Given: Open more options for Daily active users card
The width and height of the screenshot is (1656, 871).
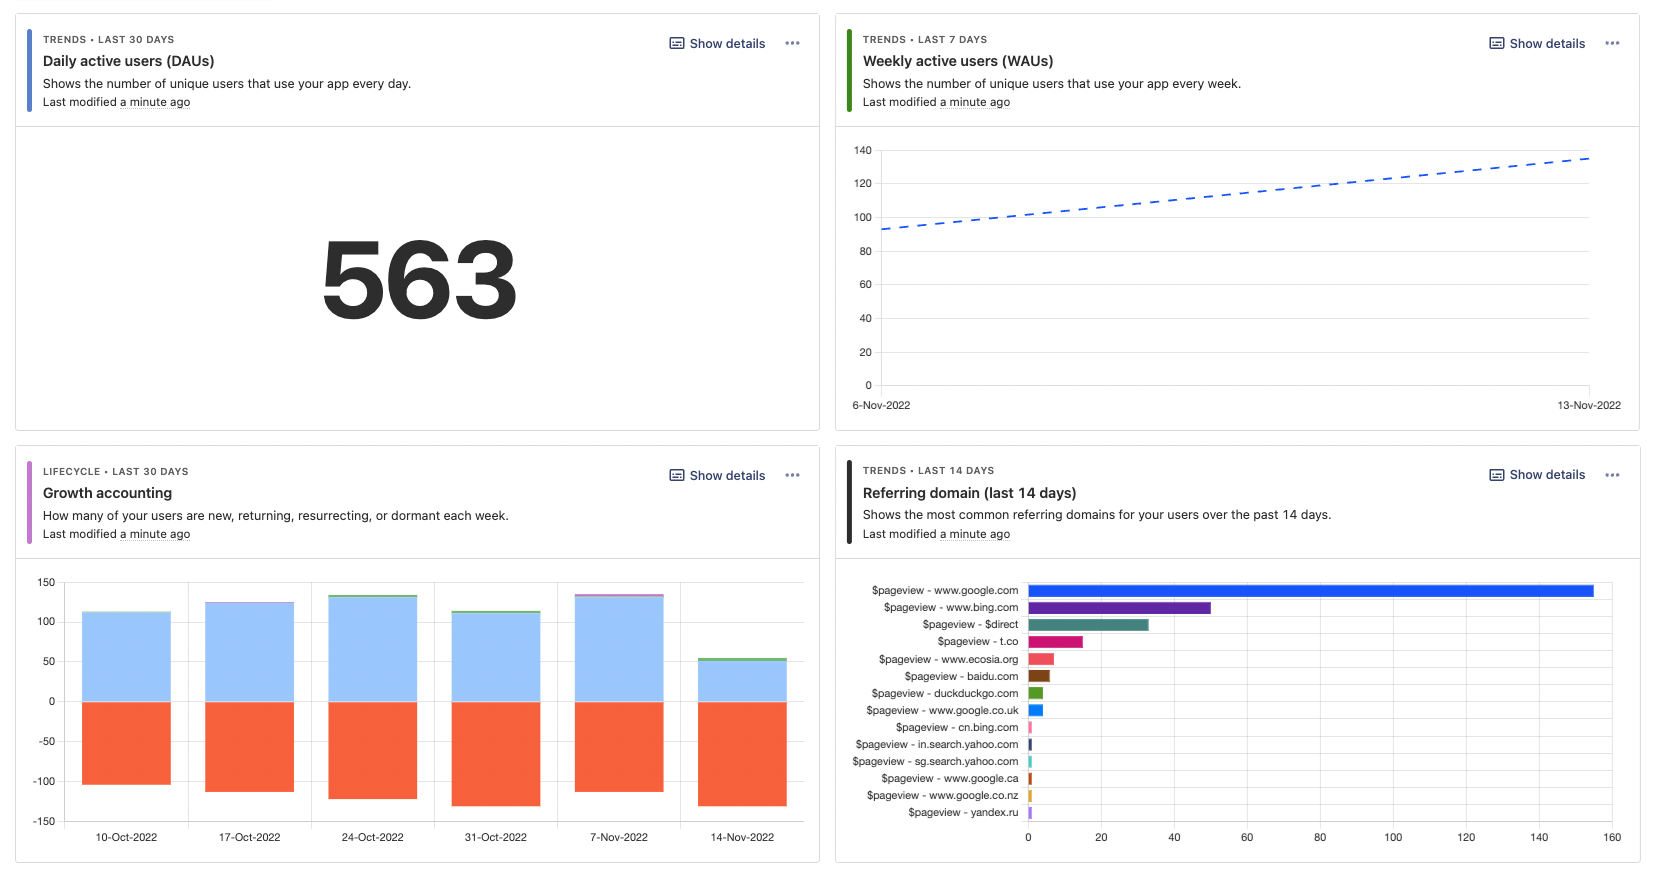Looking at the screenshot, I should click(x=792, y=43).
